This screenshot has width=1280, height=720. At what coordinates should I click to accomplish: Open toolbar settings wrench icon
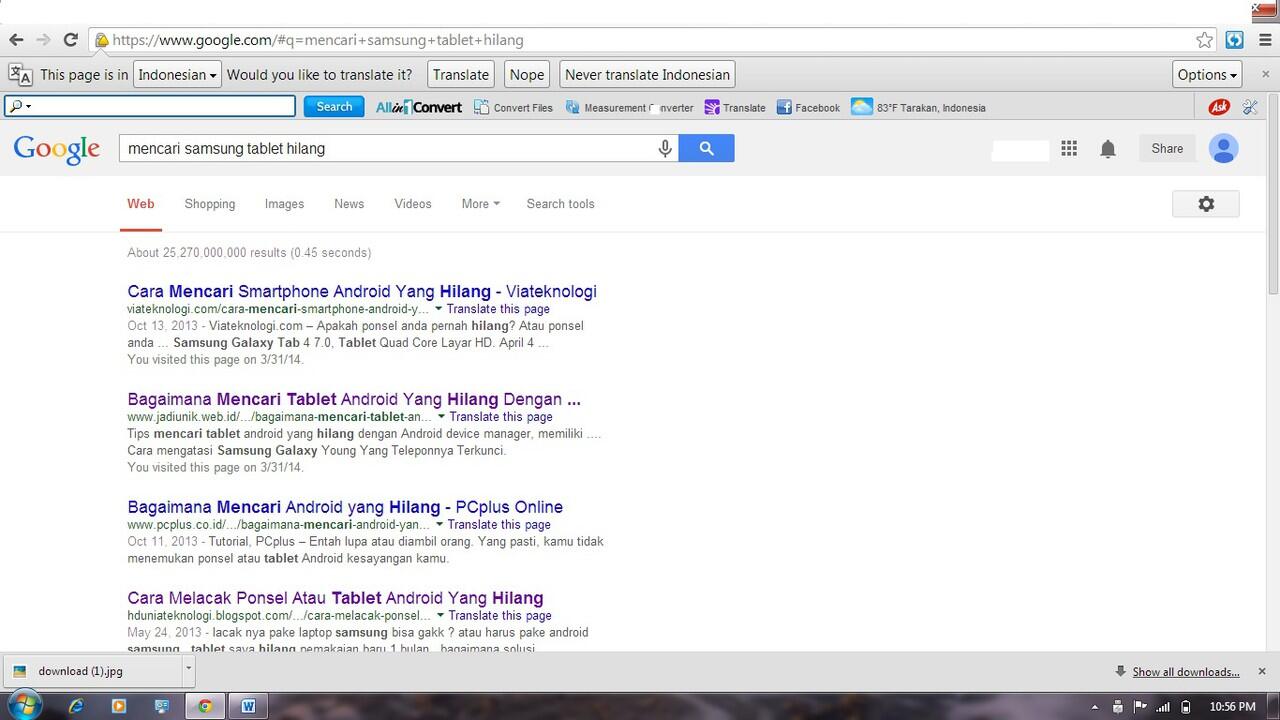[x=1250, y=107]
